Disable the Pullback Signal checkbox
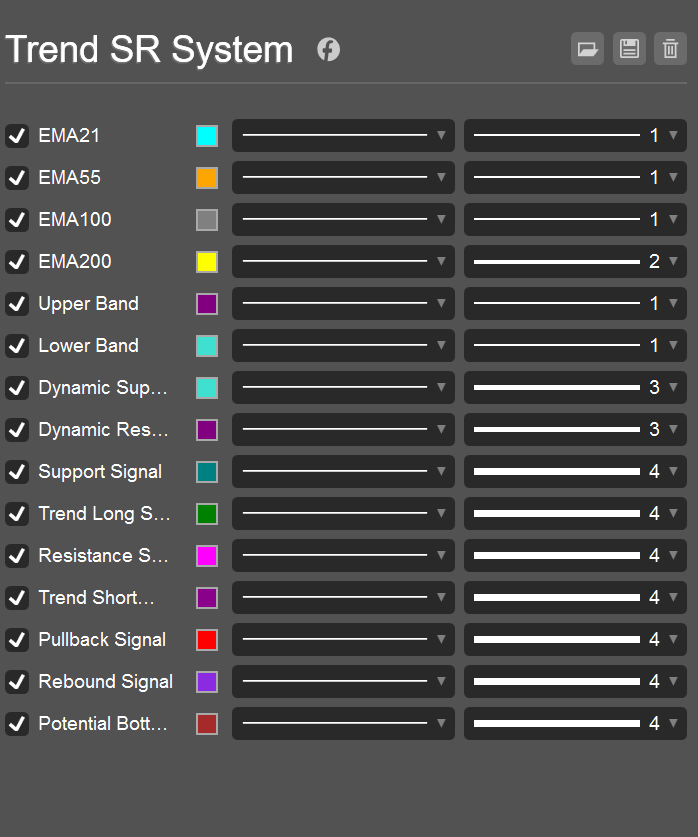This screenshot has width=698, height=837. [17, 640]
